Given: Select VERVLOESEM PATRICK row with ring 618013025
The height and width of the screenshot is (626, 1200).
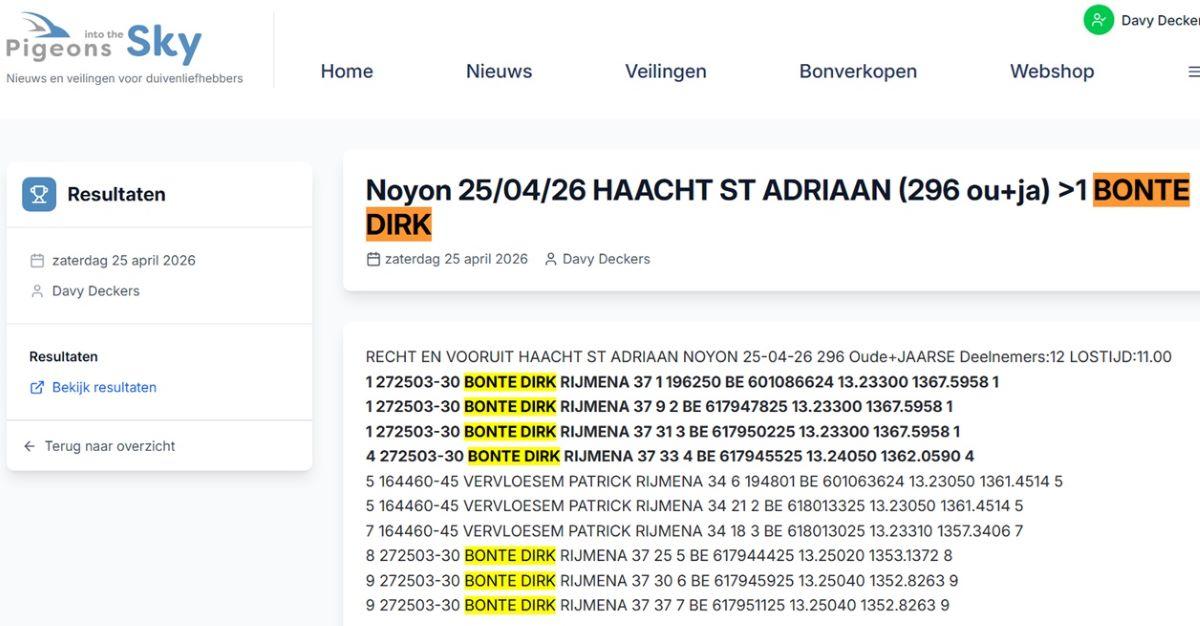Looking at the screenshot, I should (695, 531).
